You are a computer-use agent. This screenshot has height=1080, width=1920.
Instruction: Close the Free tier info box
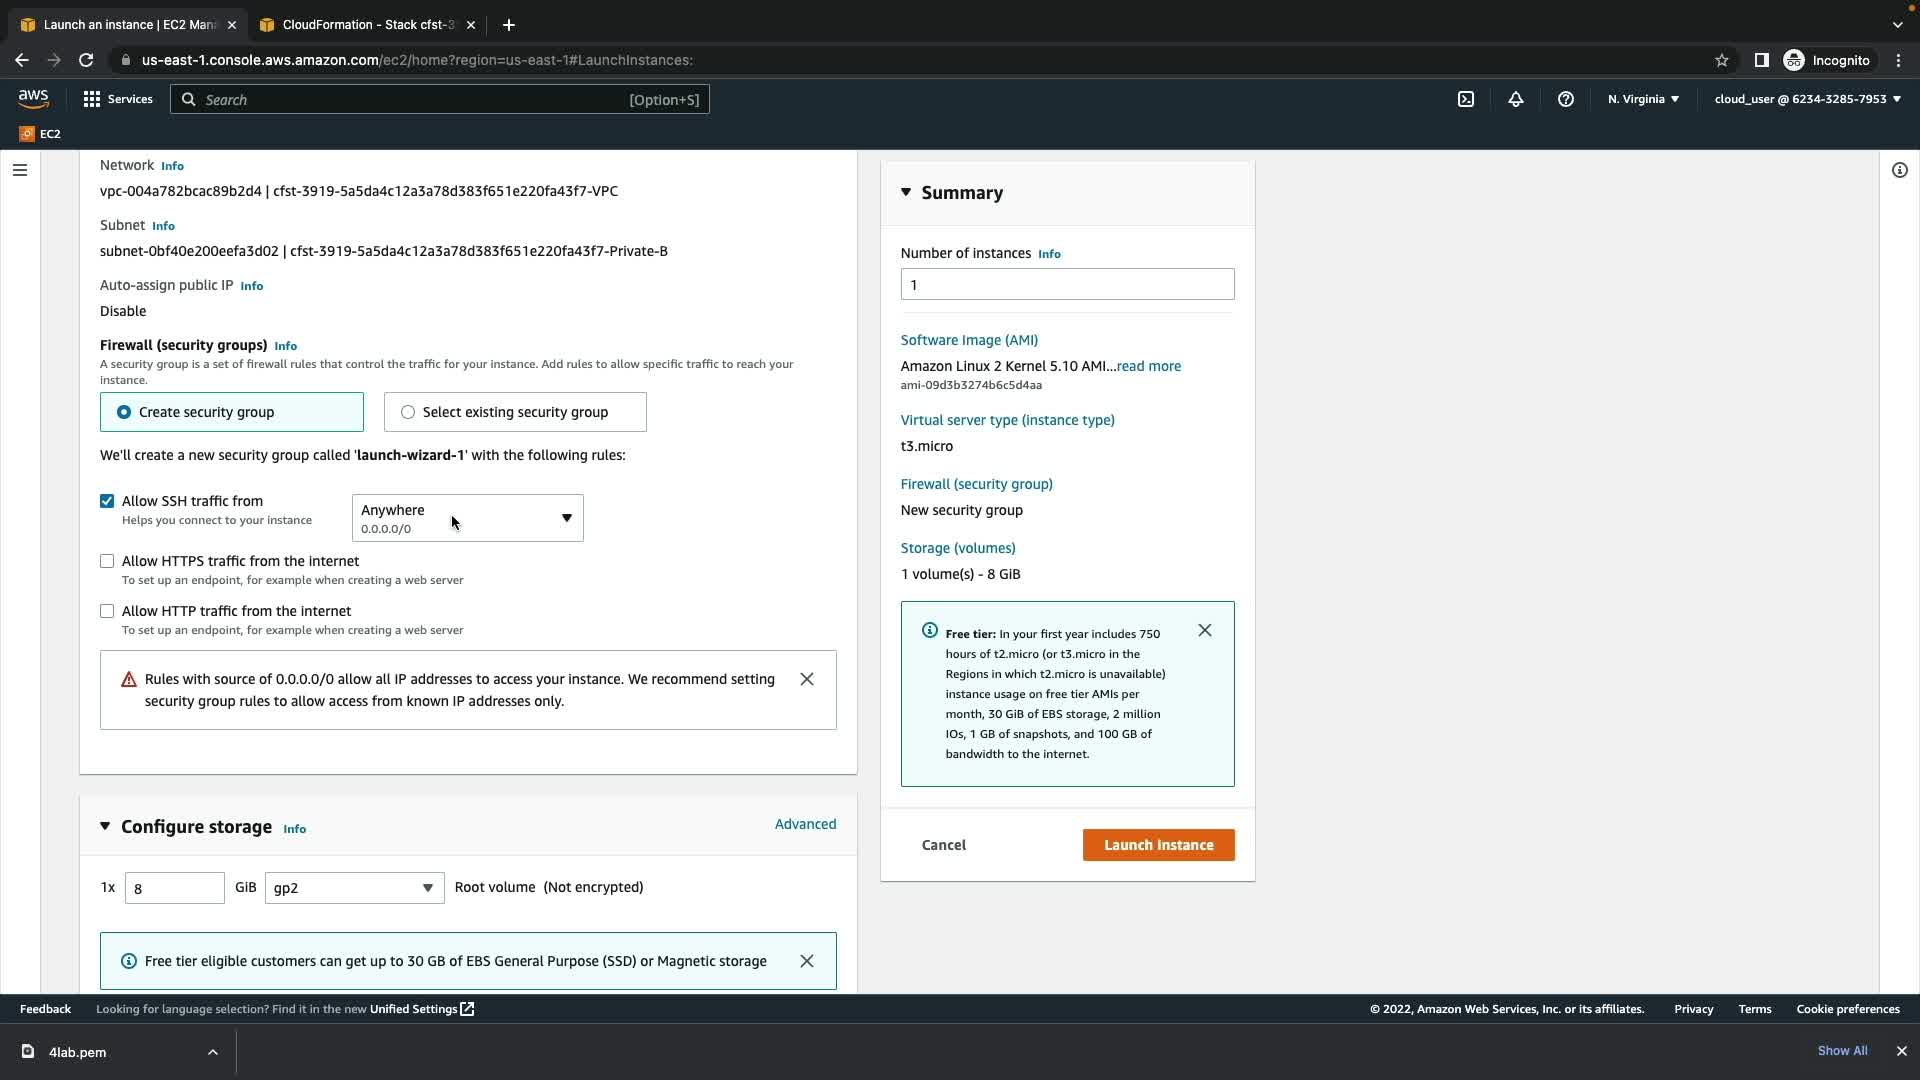[1205, 630]
